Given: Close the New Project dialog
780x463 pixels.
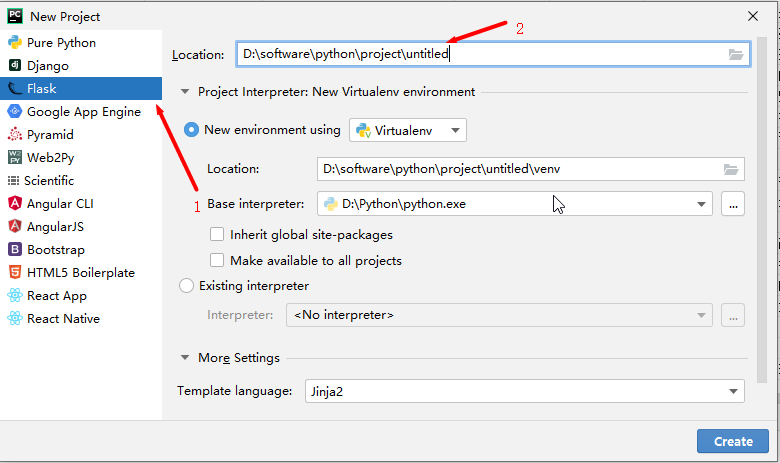Looking at the screenshot, I should [x=753, y=16].
